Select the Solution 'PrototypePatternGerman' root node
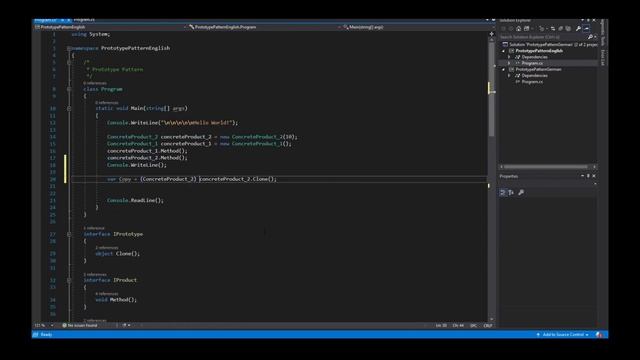 [550, 44]
